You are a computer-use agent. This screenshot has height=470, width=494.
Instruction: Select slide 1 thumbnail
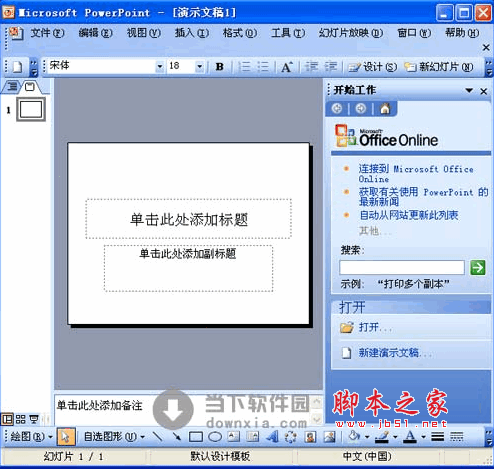(31, 109)
